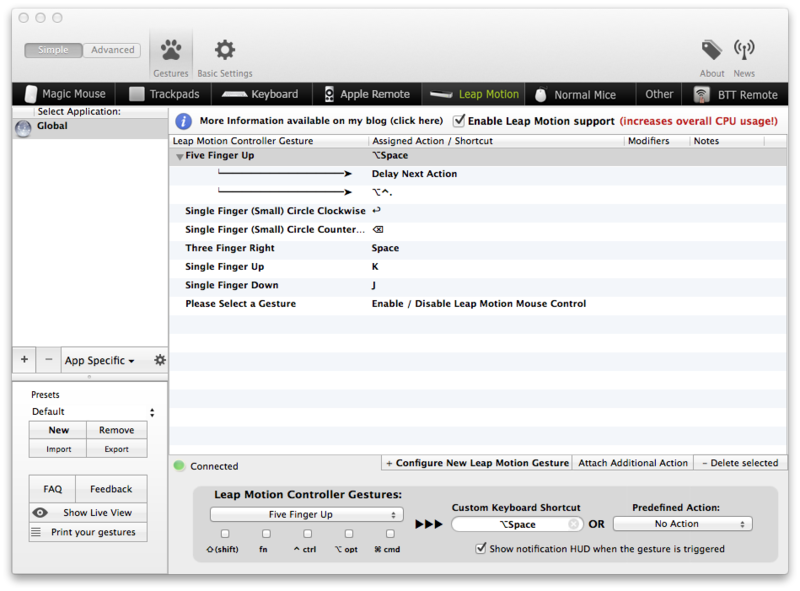The image size is (800, 591).
Task: Open the Default presets dropdown
Action: pyautogui.click(x=93, y=412)
